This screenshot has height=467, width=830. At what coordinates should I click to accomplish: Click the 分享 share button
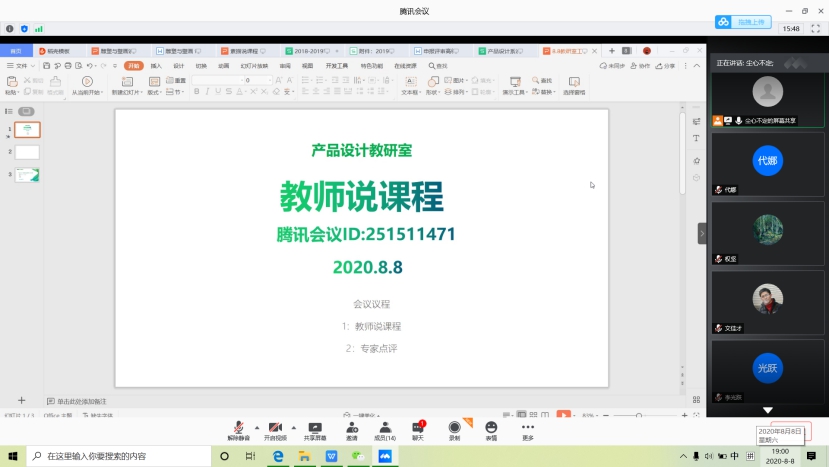coord(665,66)
